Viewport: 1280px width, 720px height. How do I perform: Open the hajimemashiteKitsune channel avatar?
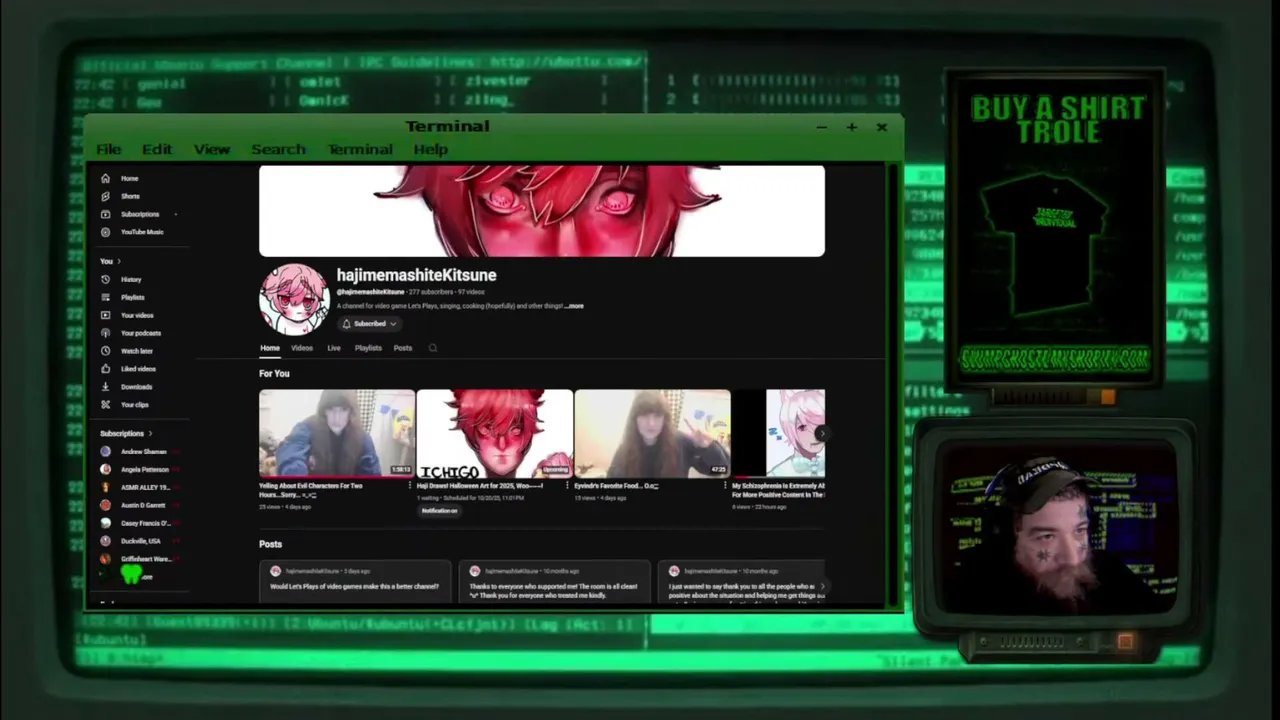click(x=294, y=298)
